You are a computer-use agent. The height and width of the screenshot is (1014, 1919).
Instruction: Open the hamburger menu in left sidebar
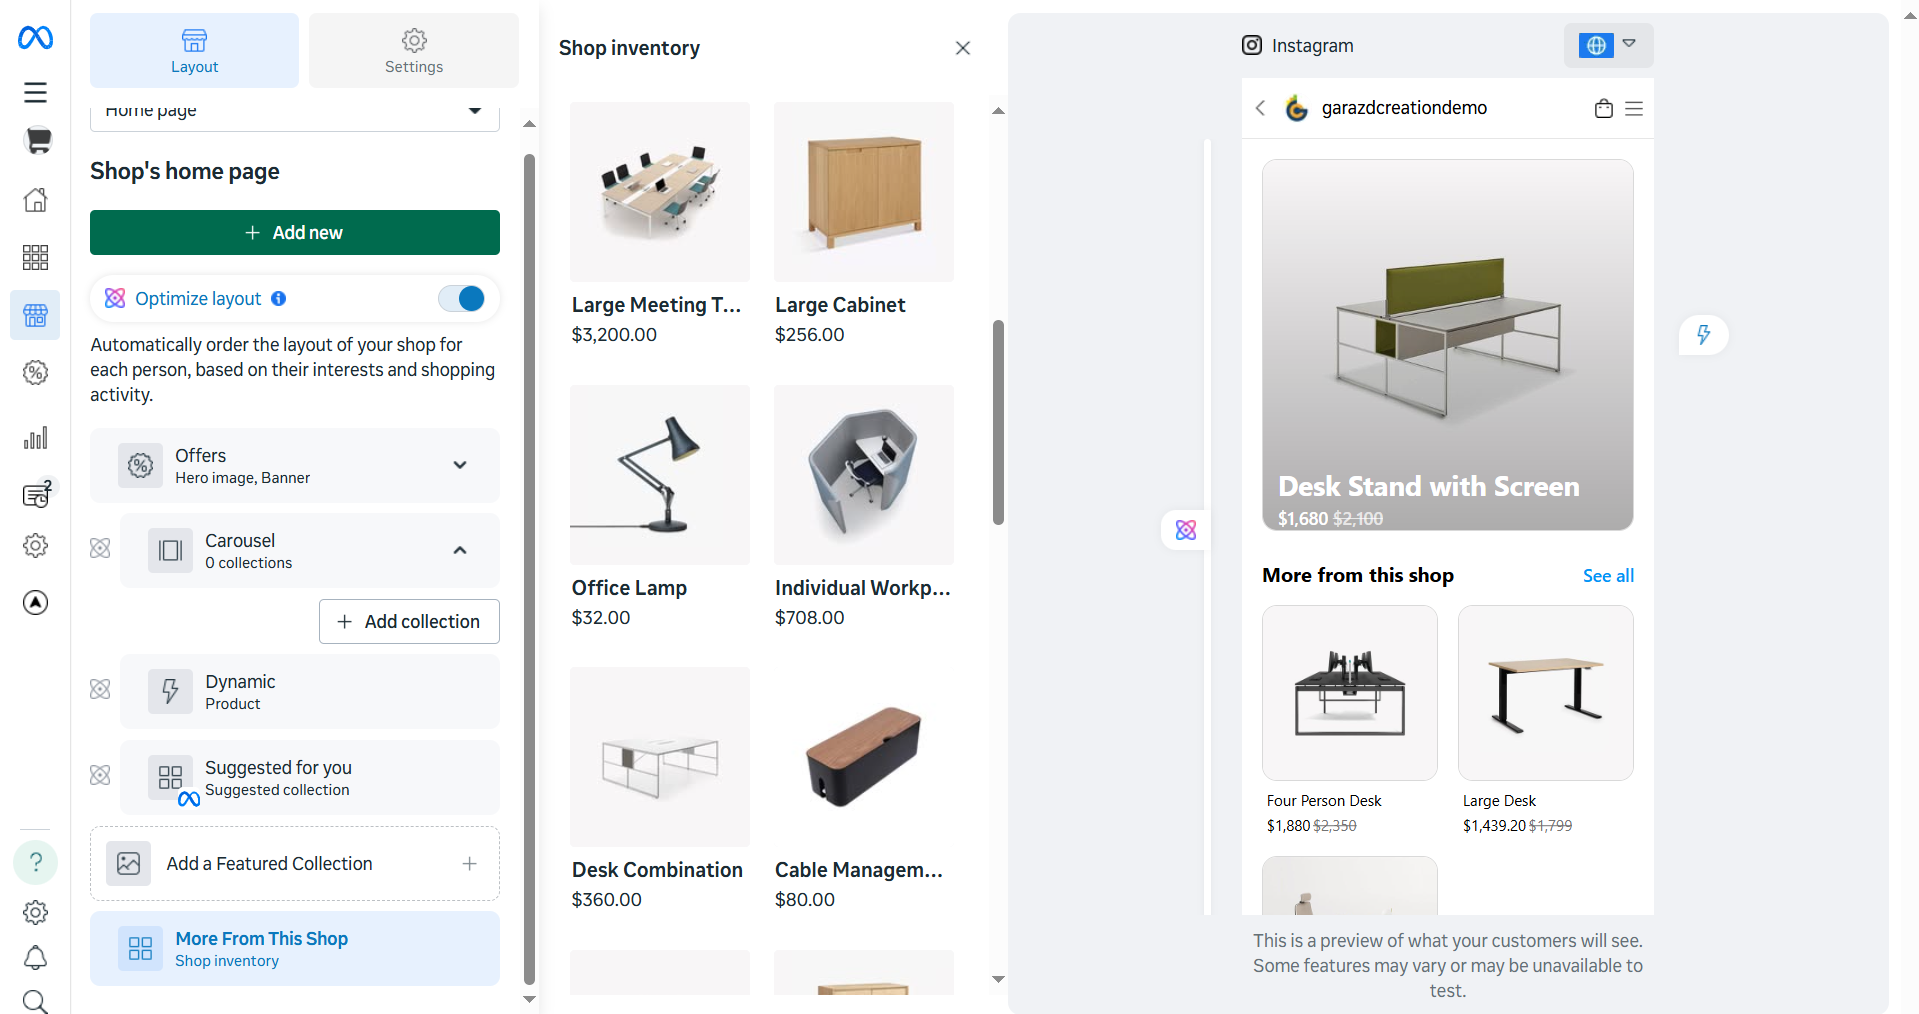pos(35,92)
